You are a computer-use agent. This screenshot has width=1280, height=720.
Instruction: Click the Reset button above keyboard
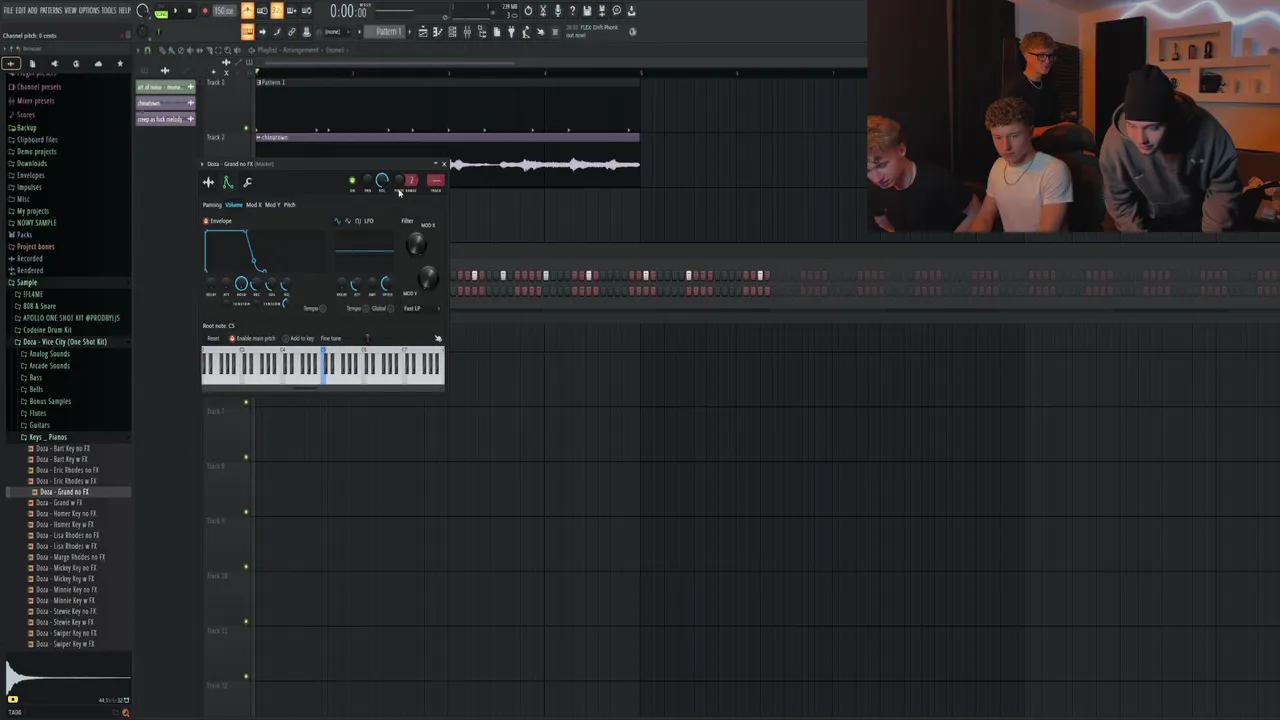click(213, 338)
